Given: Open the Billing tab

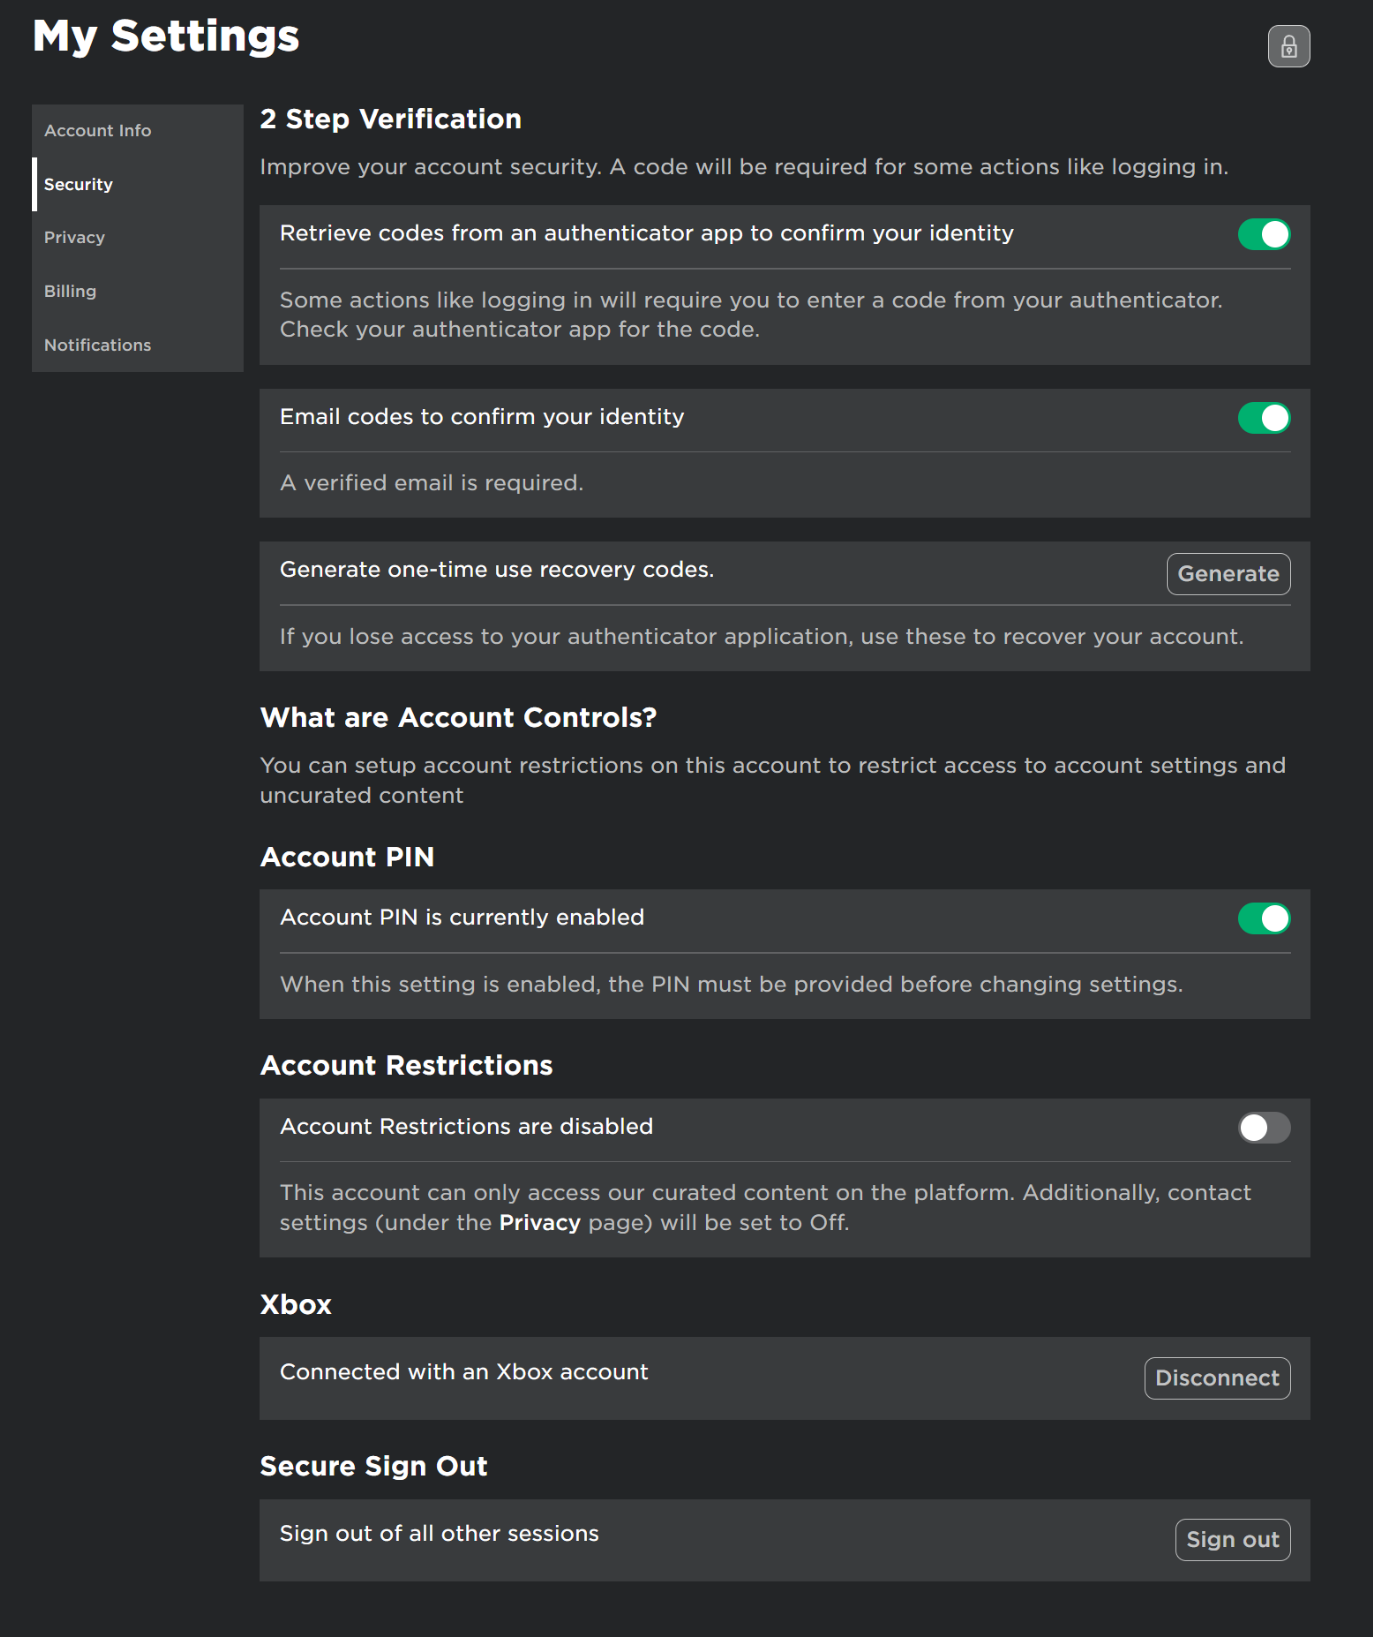Looking at the screenshot, I should [x=70, y=291].
